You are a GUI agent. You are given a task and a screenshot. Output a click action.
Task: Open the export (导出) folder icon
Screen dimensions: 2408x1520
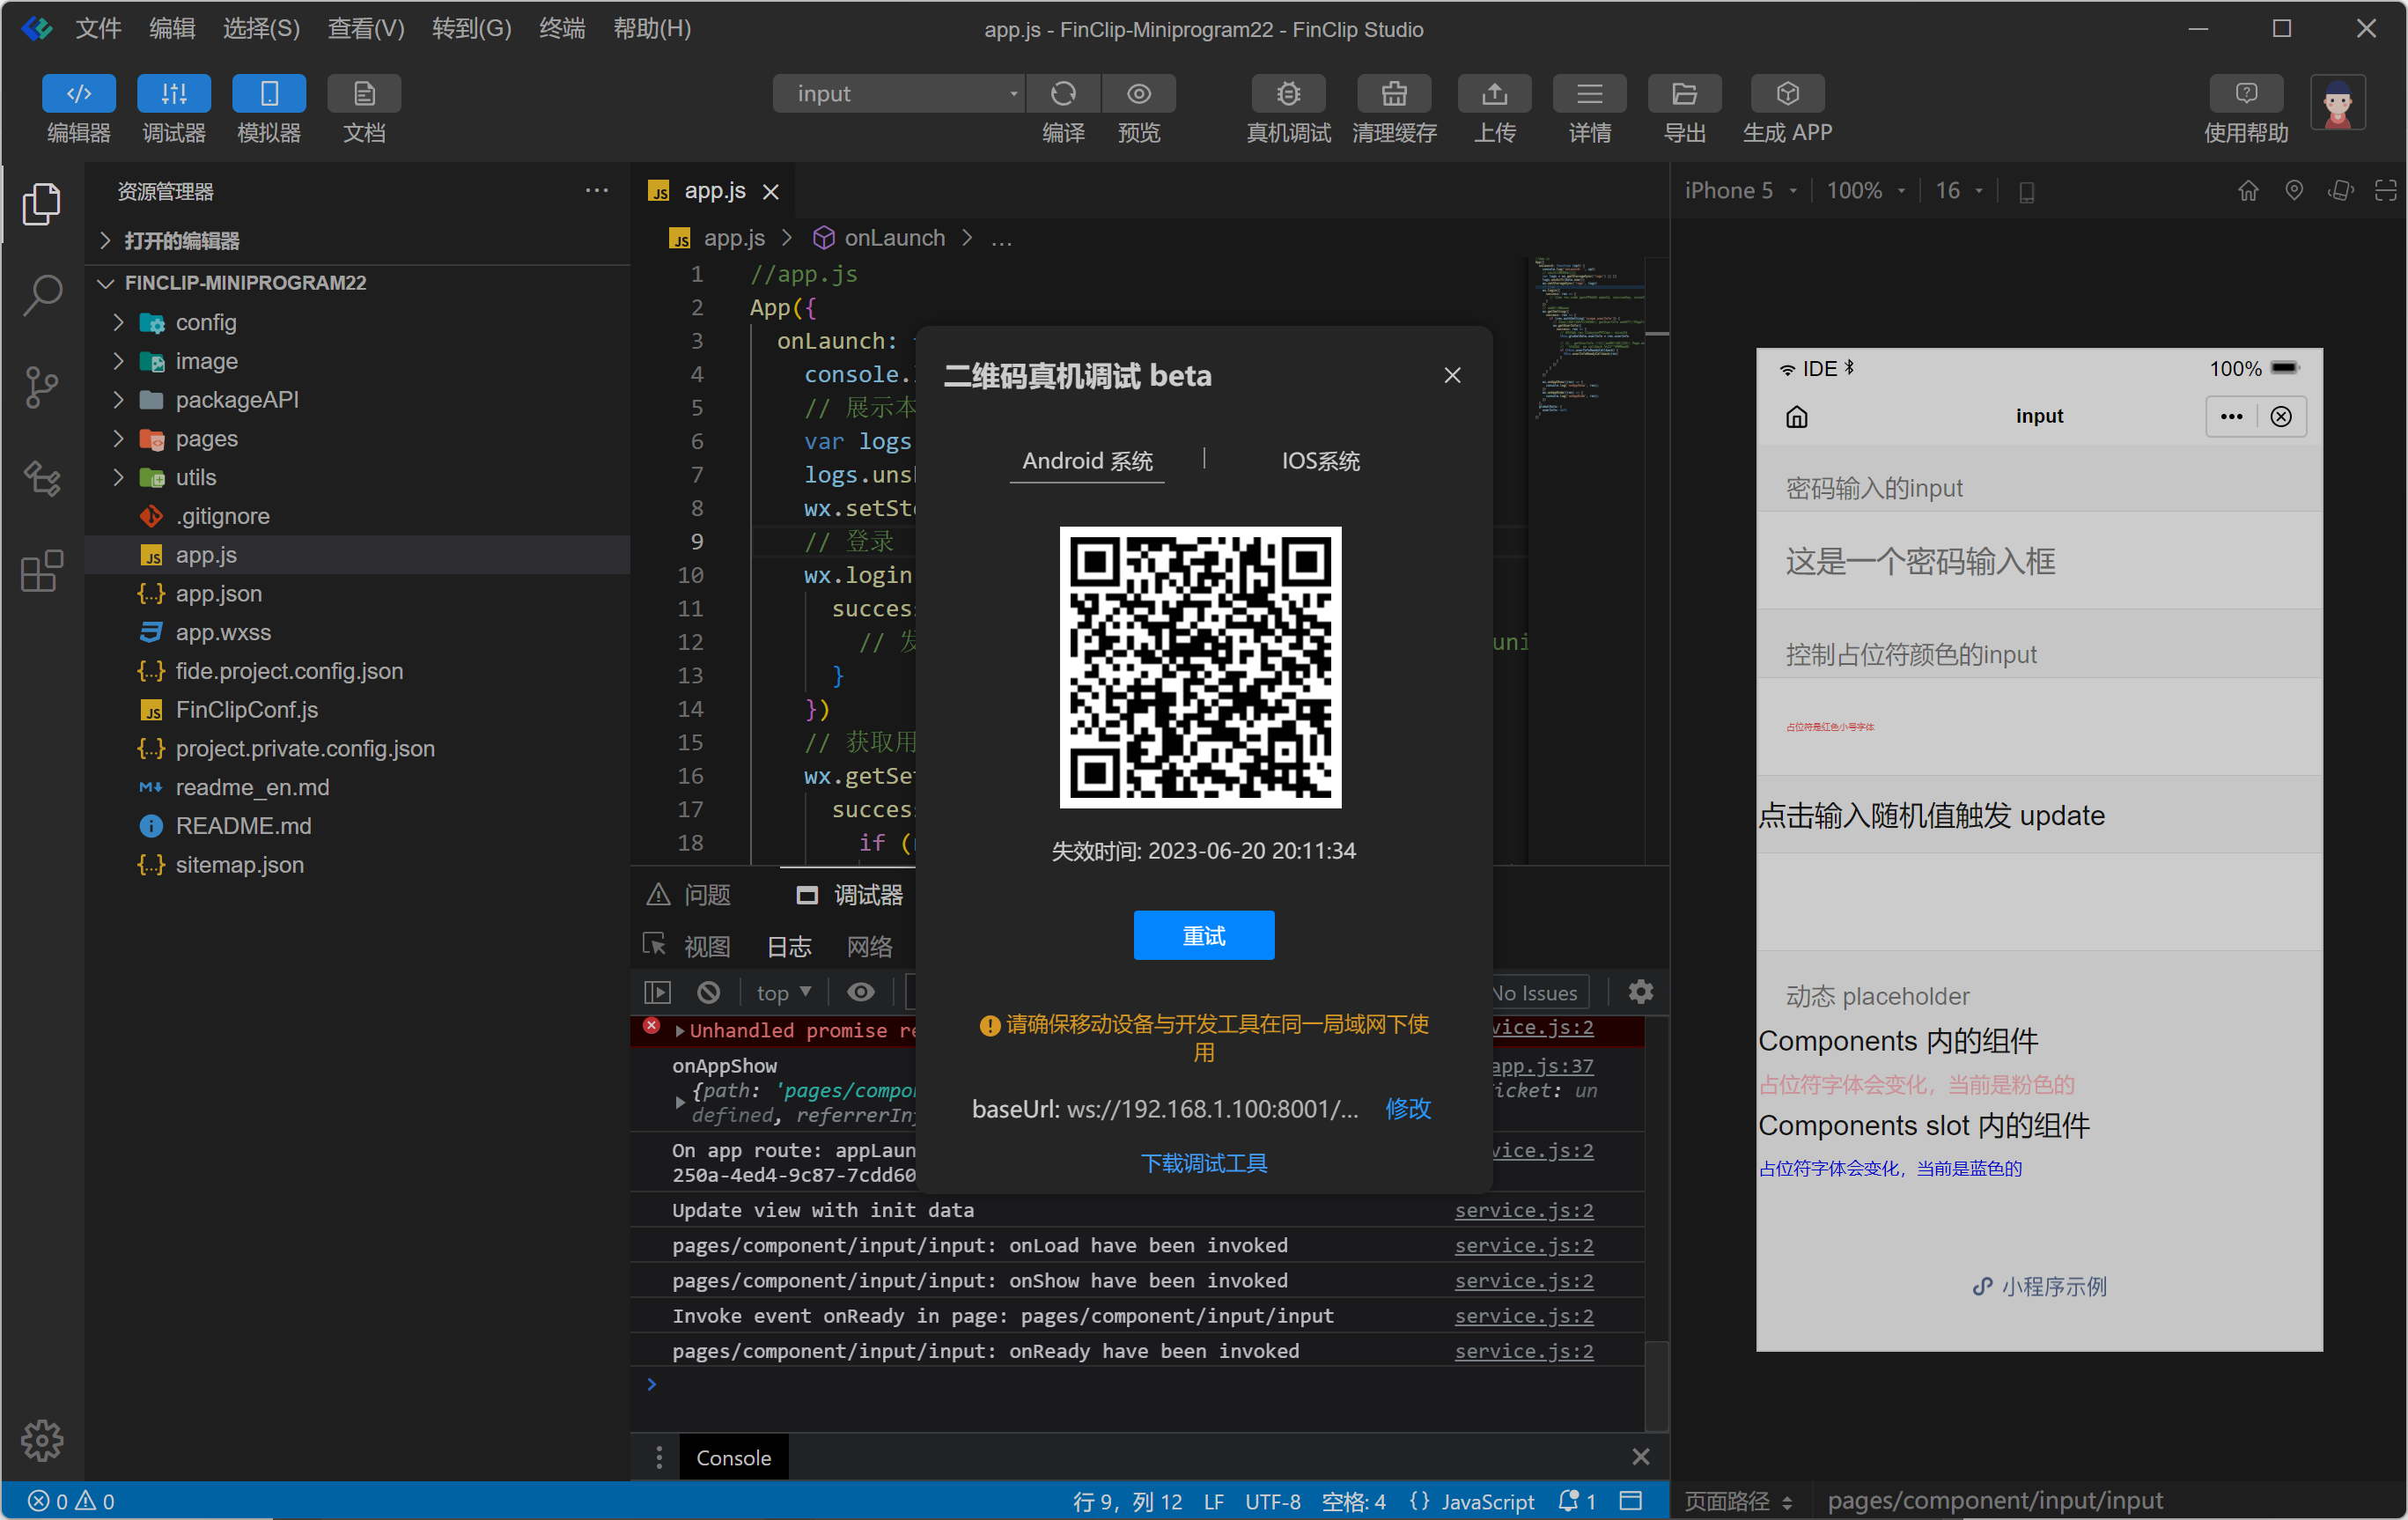coord(1684,94)
